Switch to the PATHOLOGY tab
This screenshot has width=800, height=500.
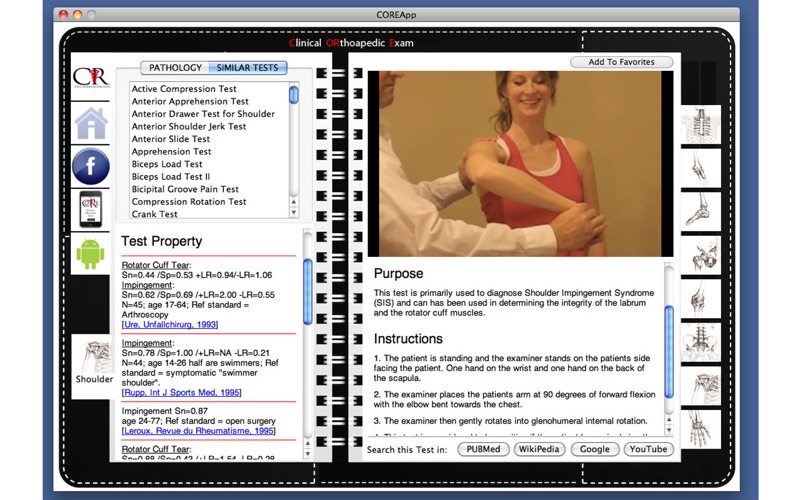coord(175,68)
